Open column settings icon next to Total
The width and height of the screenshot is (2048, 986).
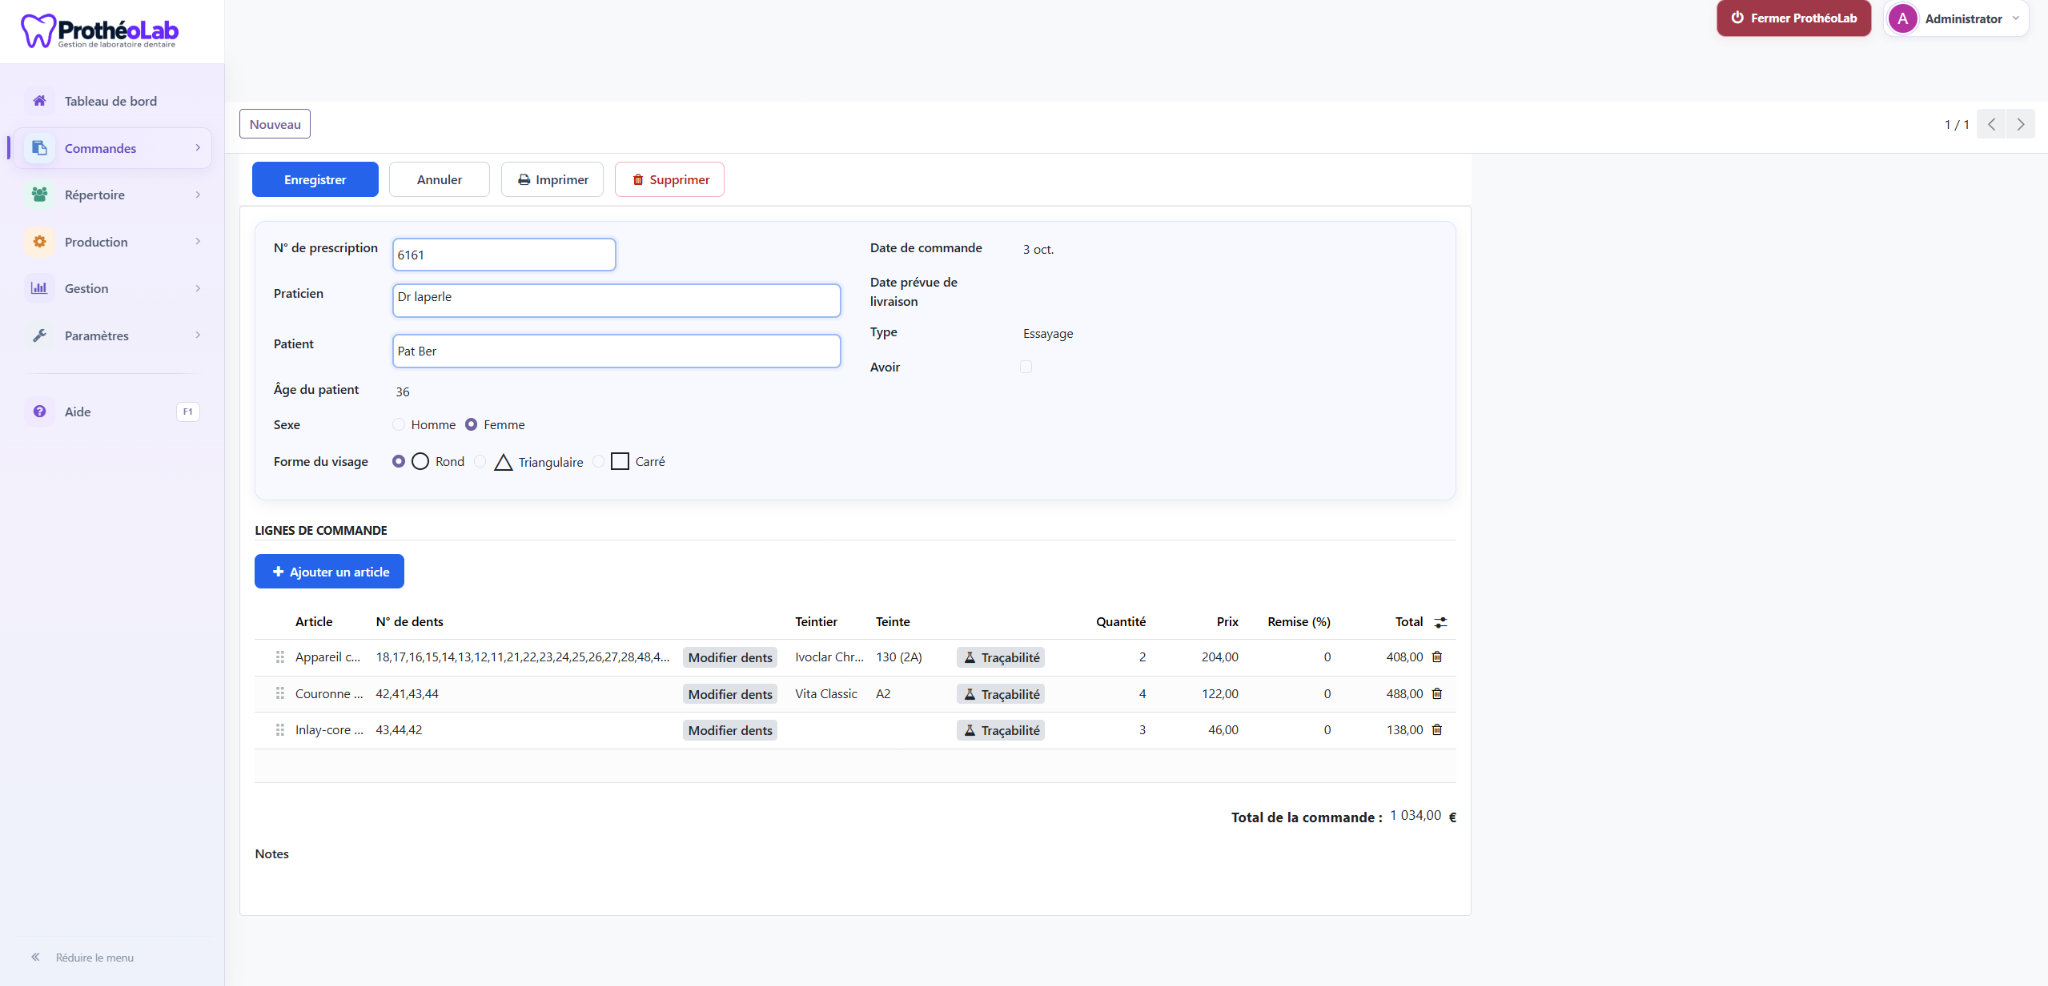click(1441, 622)
